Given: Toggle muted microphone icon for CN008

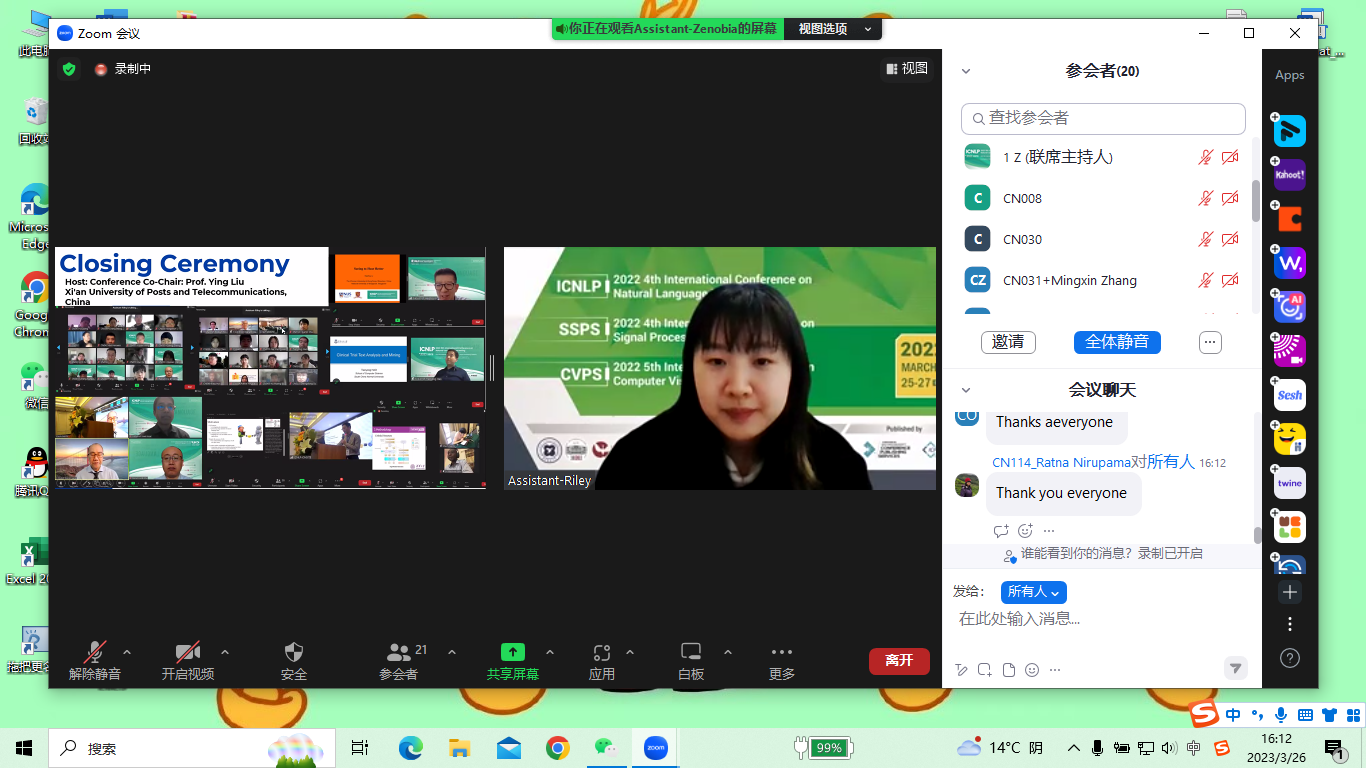Looking at the screenshot, I should (1206, 198).
